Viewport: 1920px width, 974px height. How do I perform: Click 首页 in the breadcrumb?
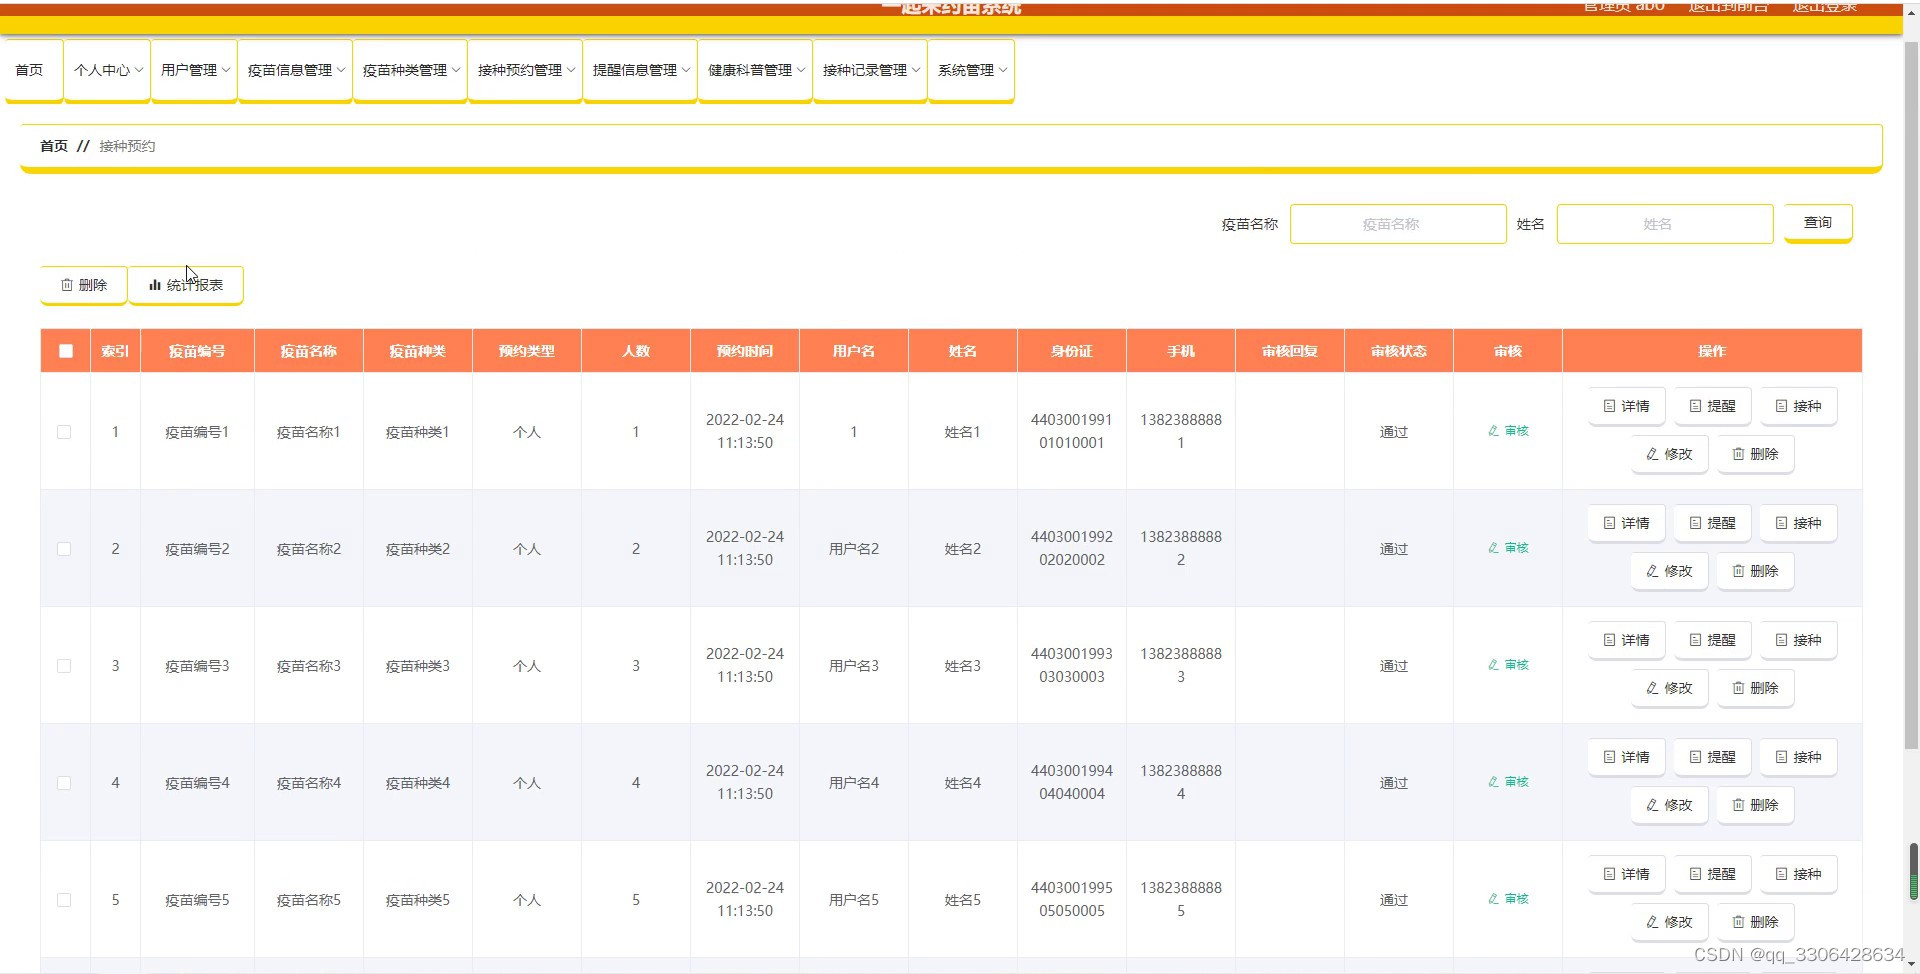[54, 146]
